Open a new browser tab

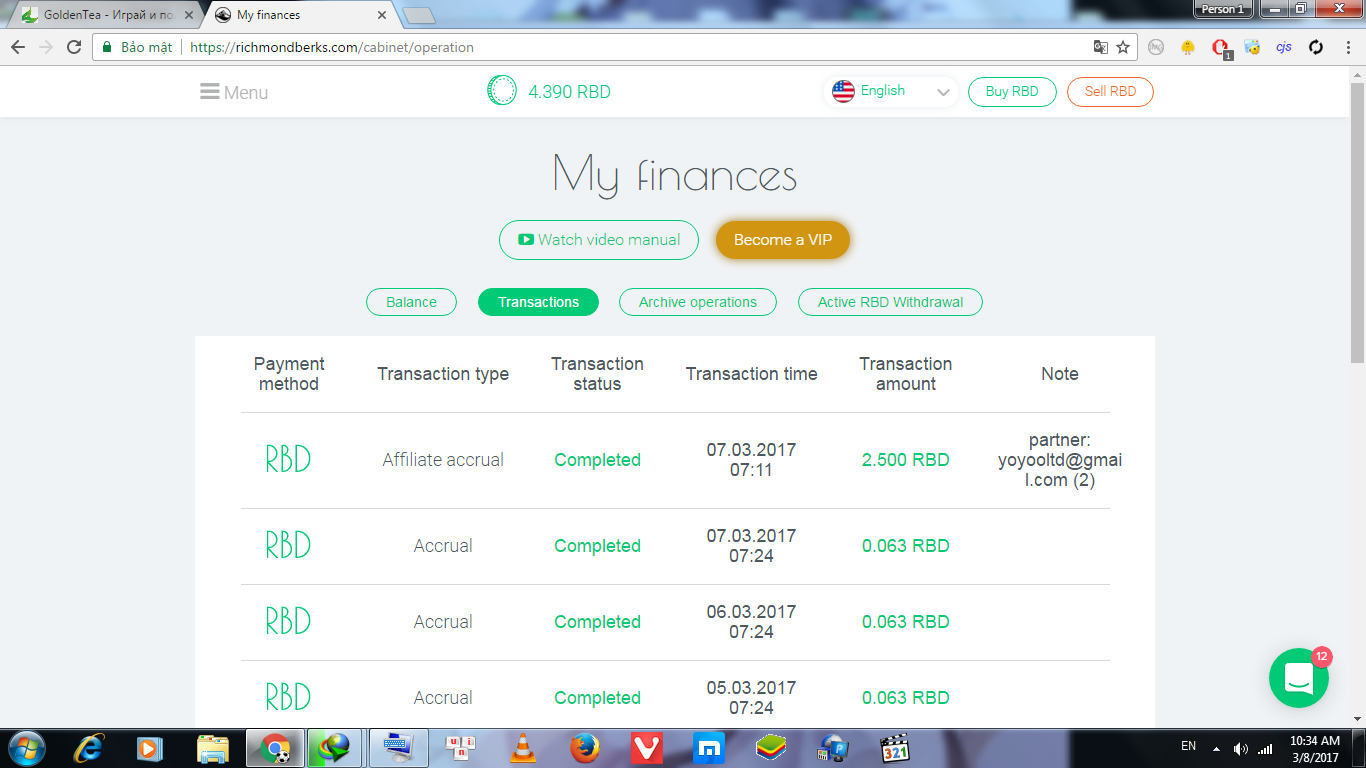click(x=418, y=15)
